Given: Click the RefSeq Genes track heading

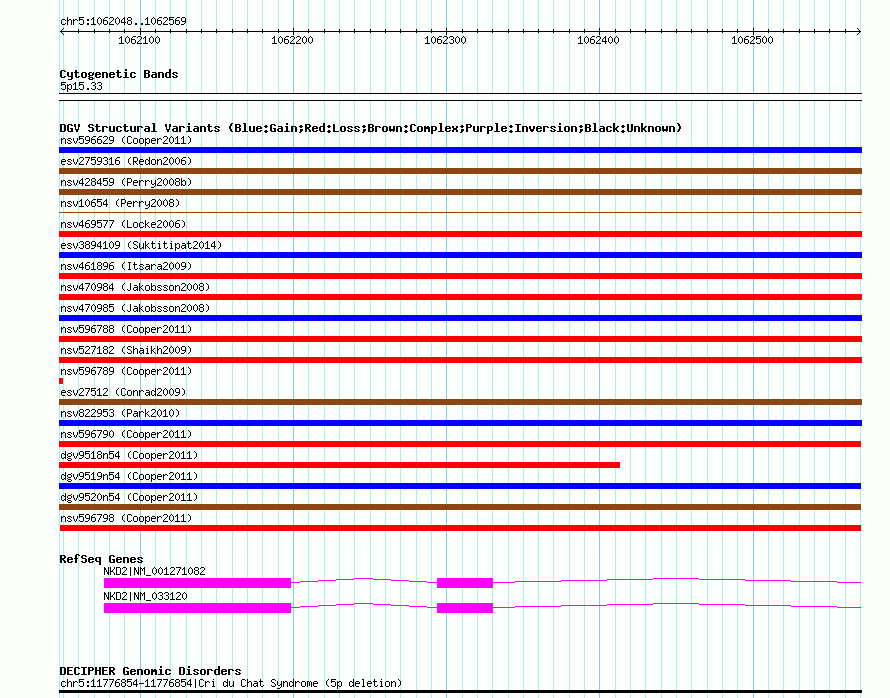Looking at the screenshot, I should (101, 559).
